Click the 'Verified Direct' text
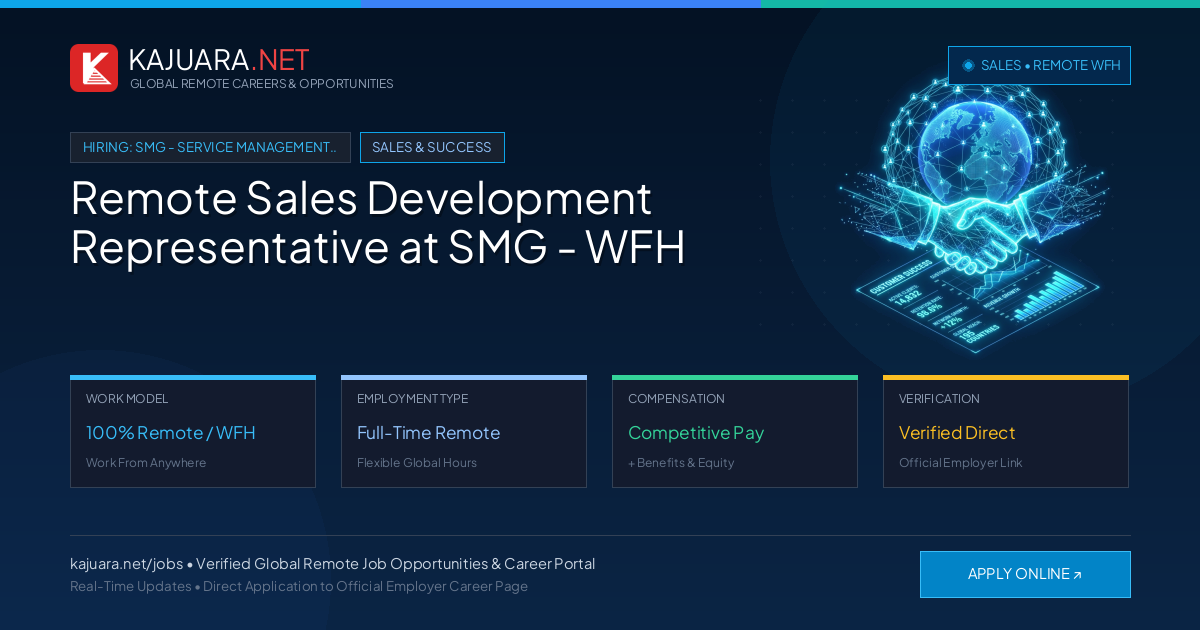This screenshot has height=630, width=1200. pos(957,433)
